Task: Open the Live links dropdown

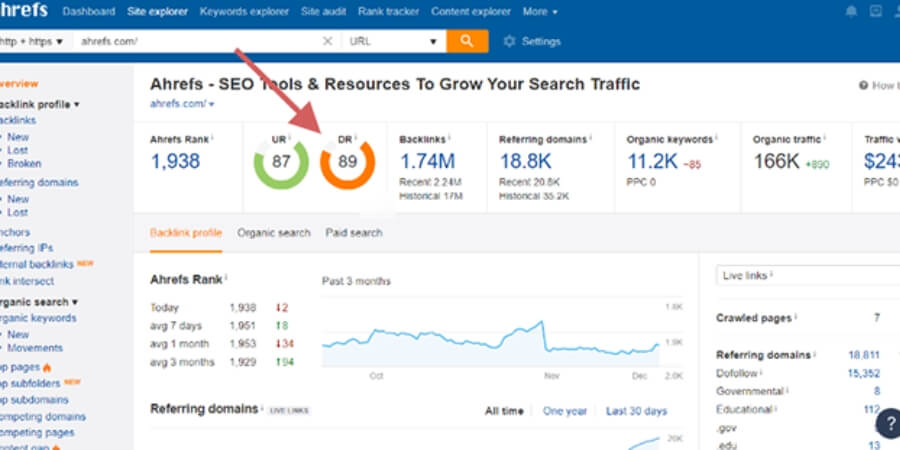Action: pyautogui.click(x=808, y=276)
